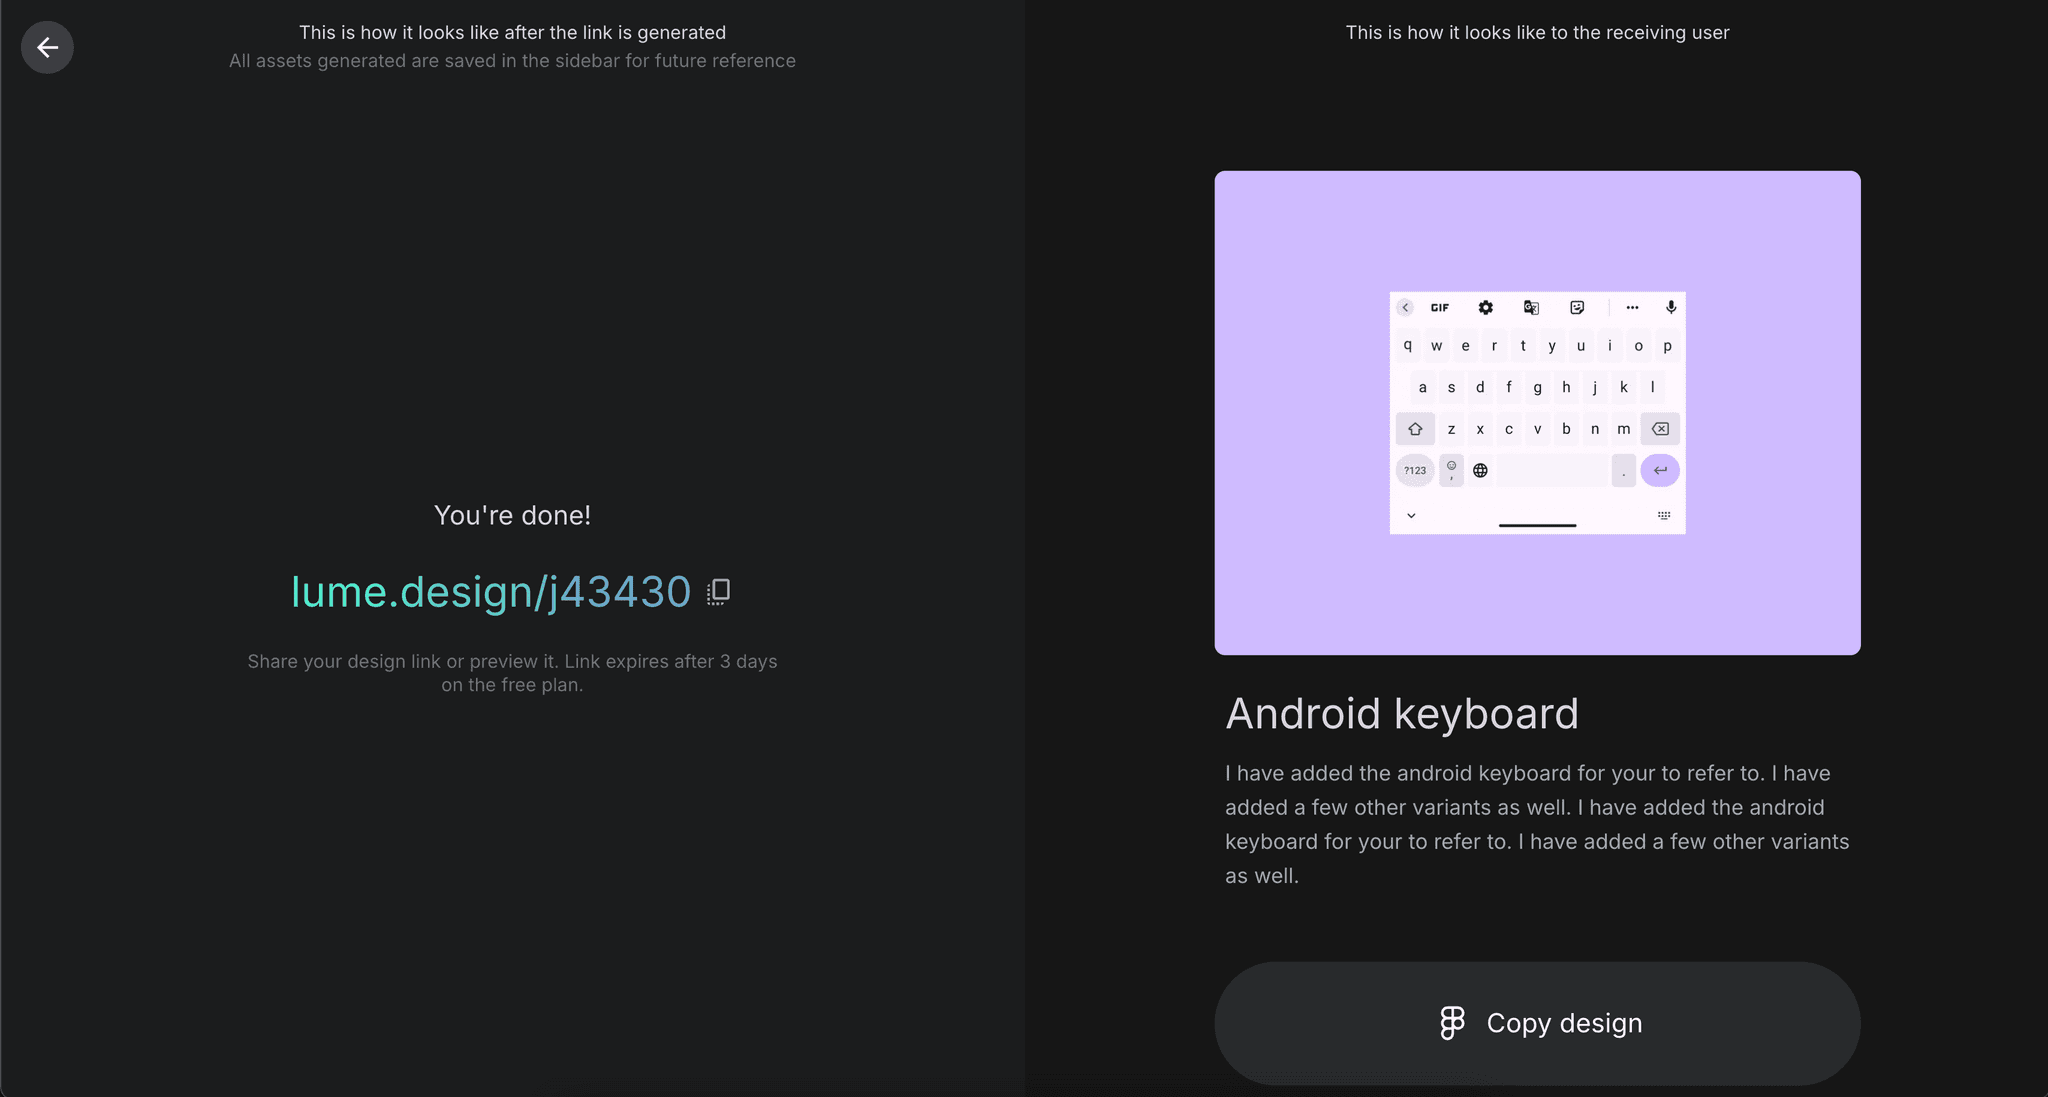Click the Copy design button
The width and height of the screenshot is (2048, 1097).
[1537, 1023]
